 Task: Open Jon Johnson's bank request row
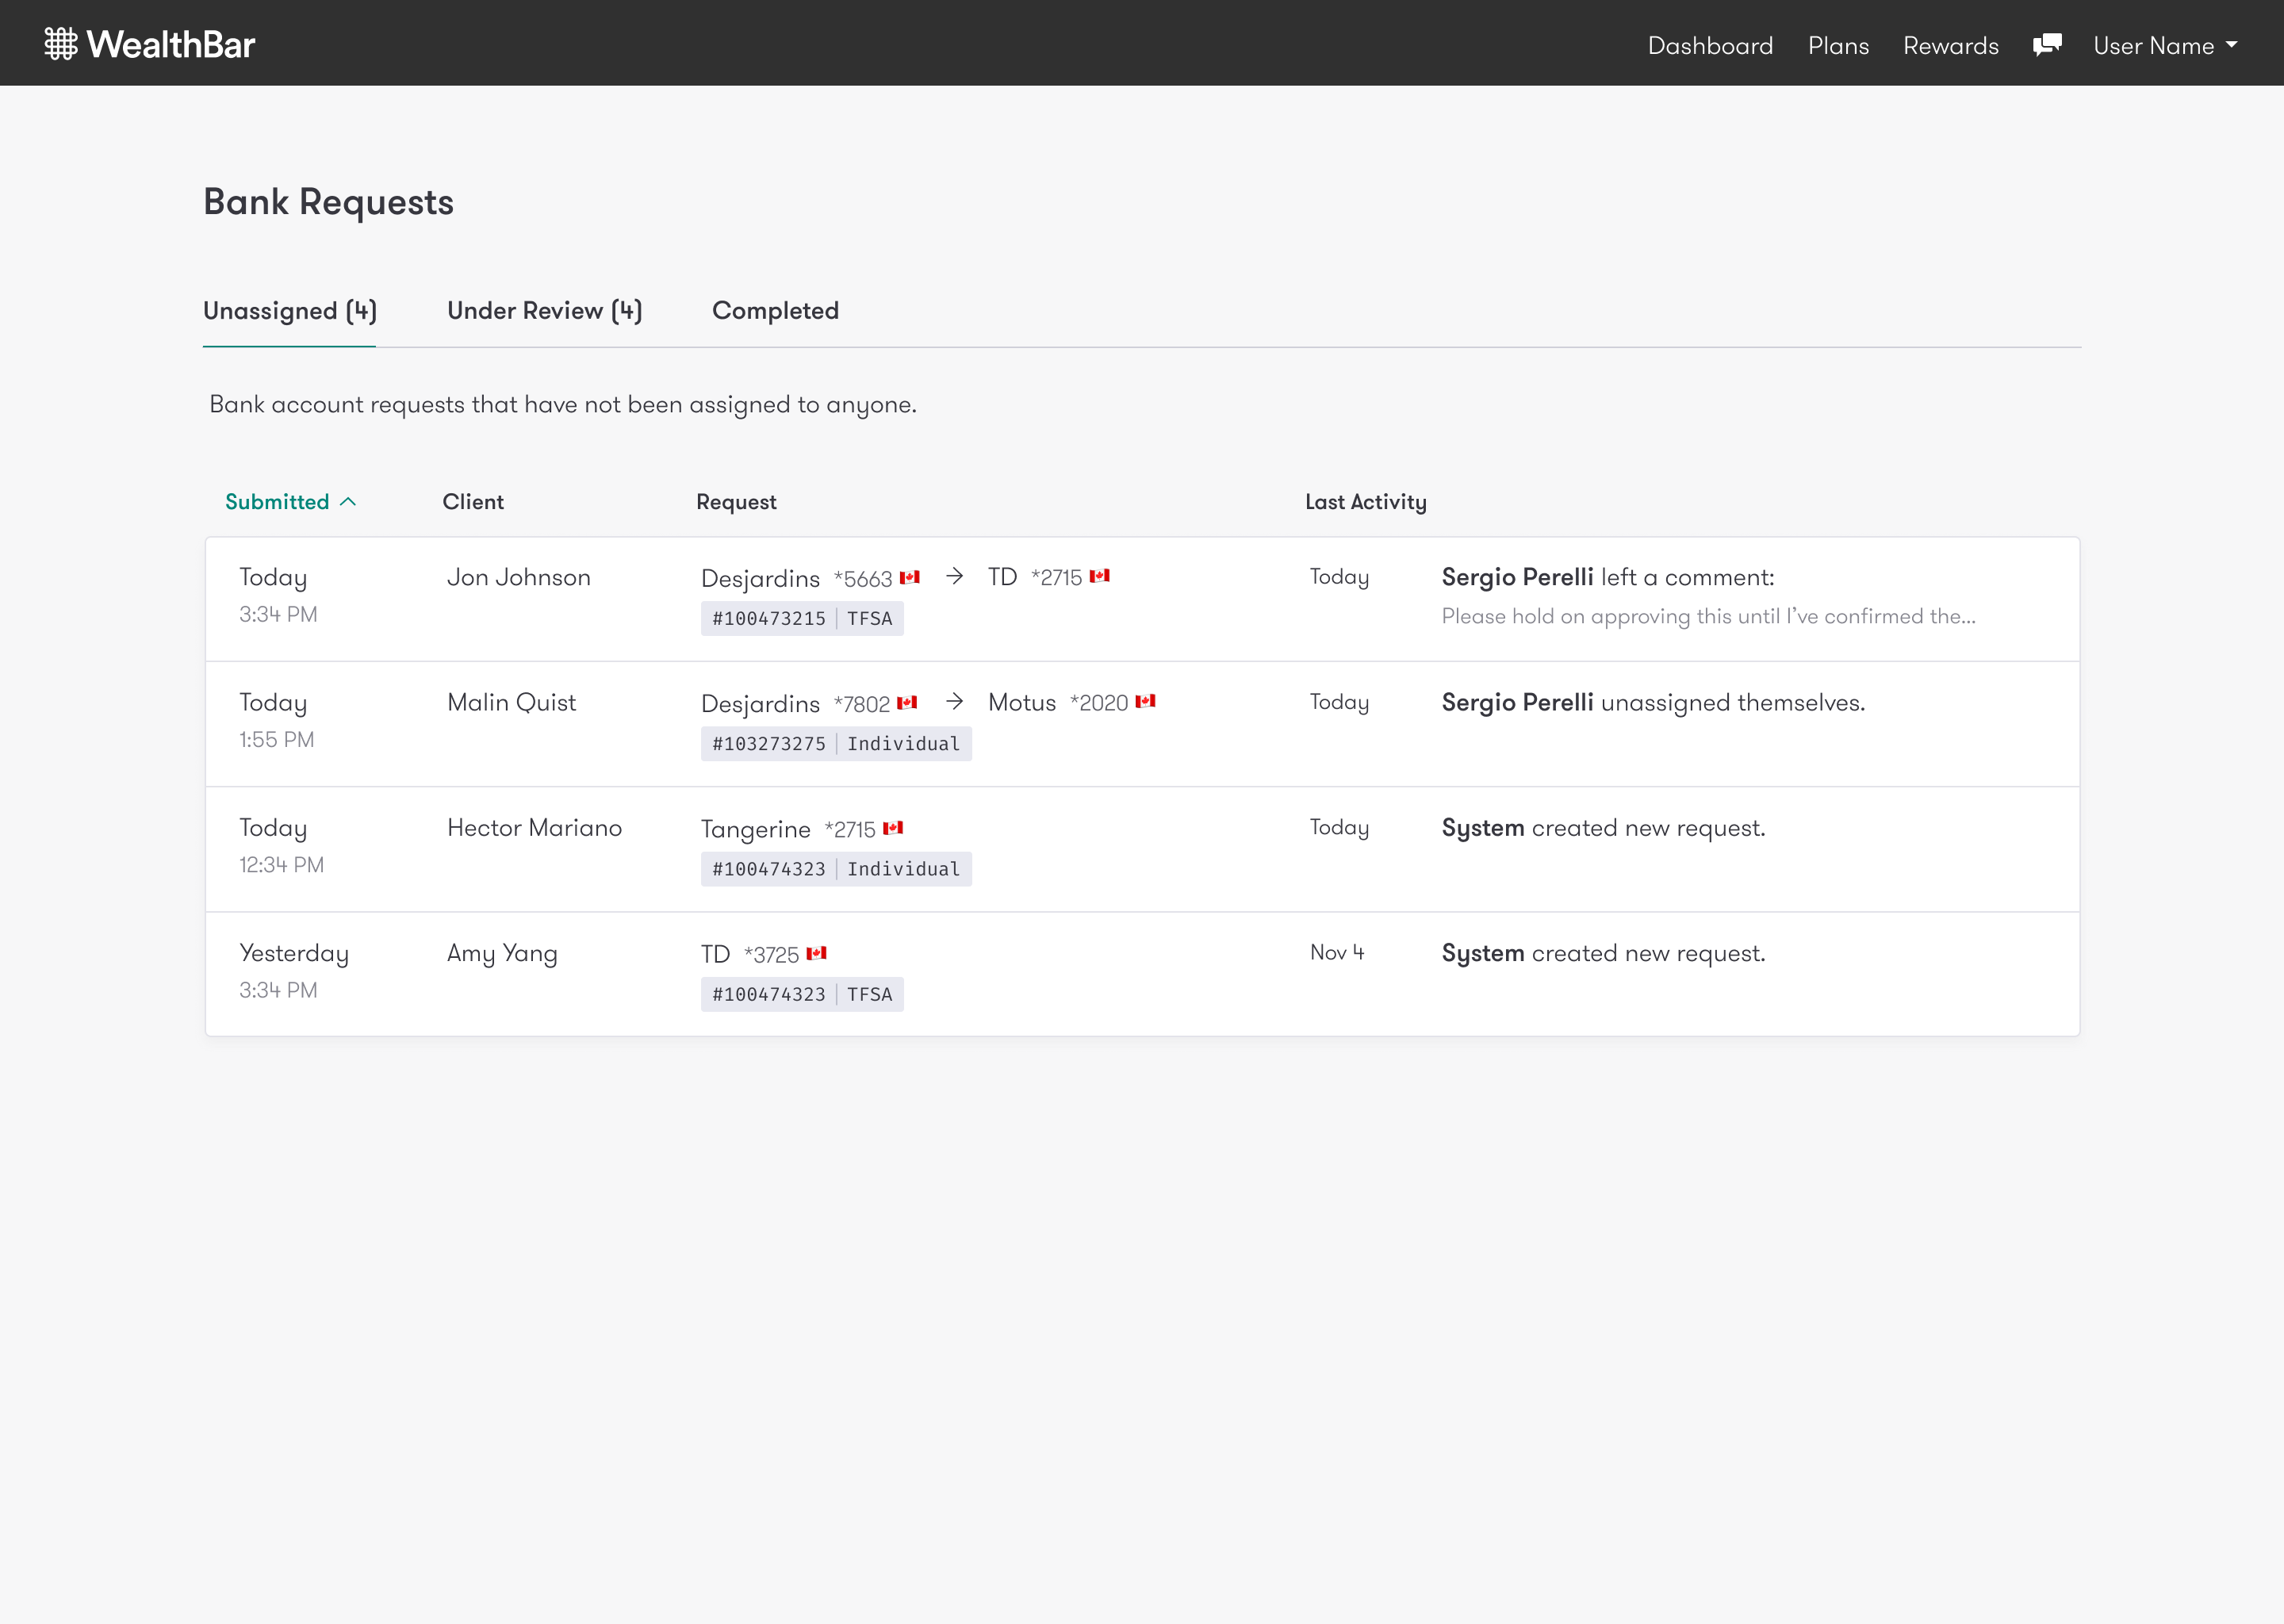[x=518, y=578]
